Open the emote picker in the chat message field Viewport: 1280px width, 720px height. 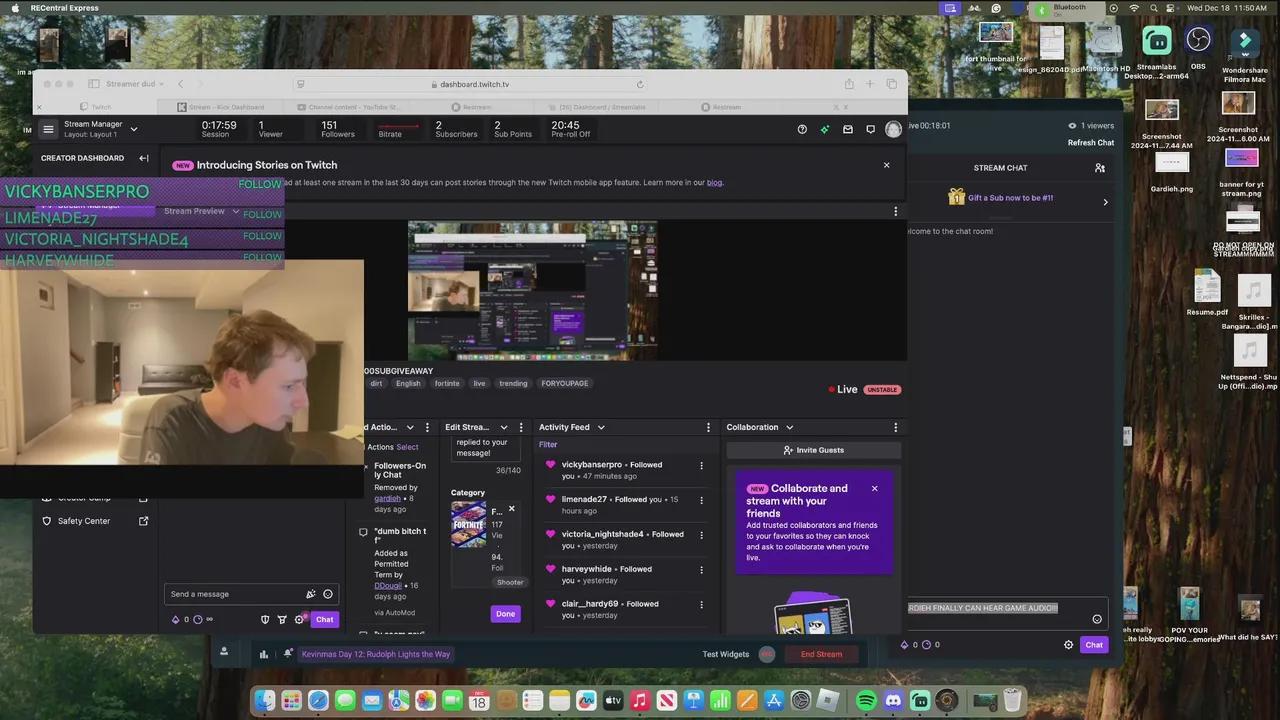coord(328,594)
